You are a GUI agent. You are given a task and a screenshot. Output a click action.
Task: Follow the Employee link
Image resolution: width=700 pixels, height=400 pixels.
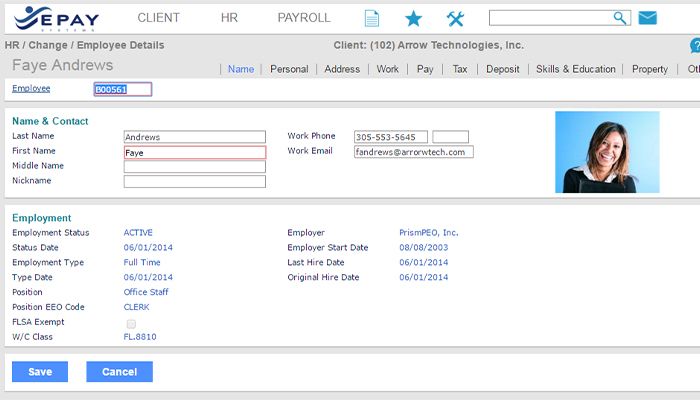(x=31, y=89)
